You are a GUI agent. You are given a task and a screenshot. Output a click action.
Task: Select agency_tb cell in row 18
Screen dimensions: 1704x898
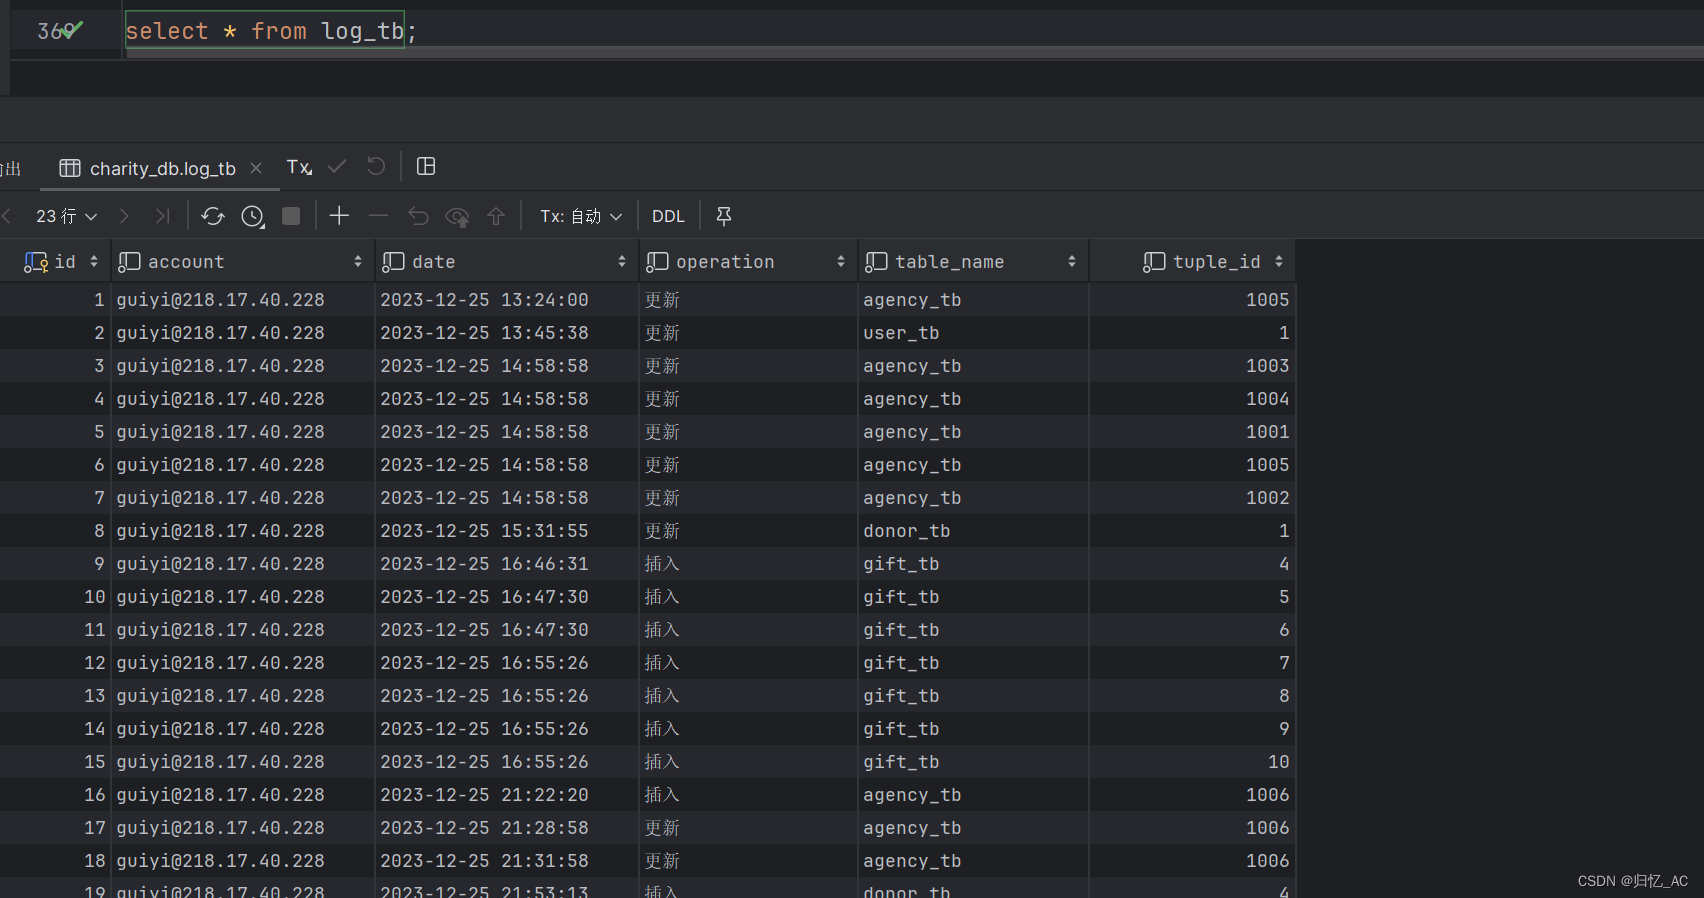(x=973, y=861)
